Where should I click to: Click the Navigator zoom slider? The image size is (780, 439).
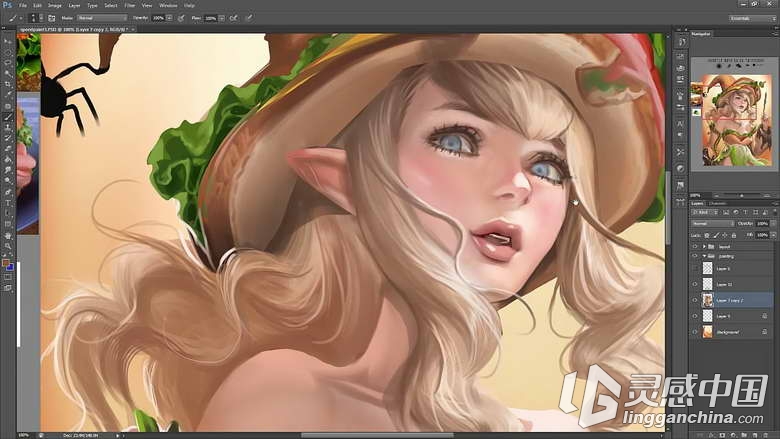click(742, 196)
